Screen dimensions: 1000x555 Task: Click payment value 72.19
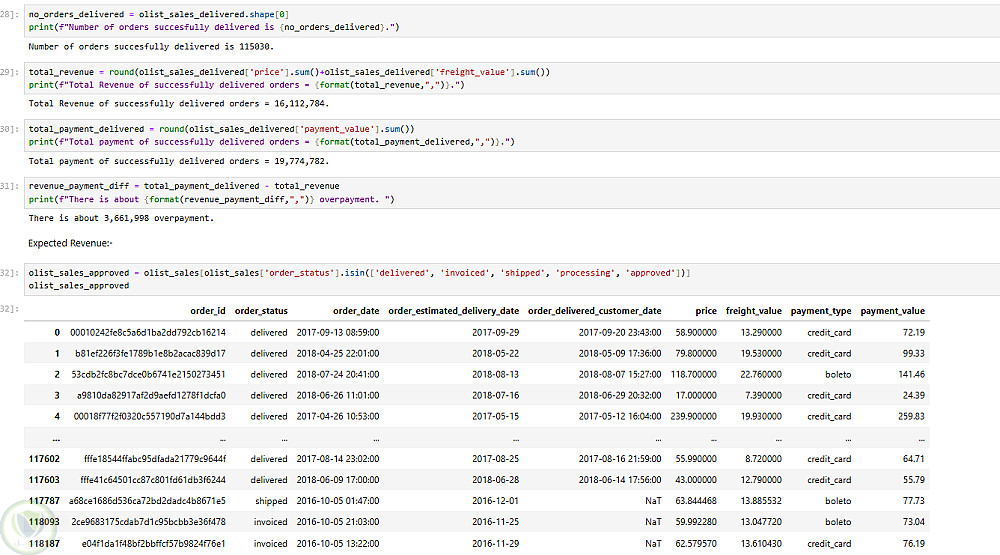(x=913, y=332)
